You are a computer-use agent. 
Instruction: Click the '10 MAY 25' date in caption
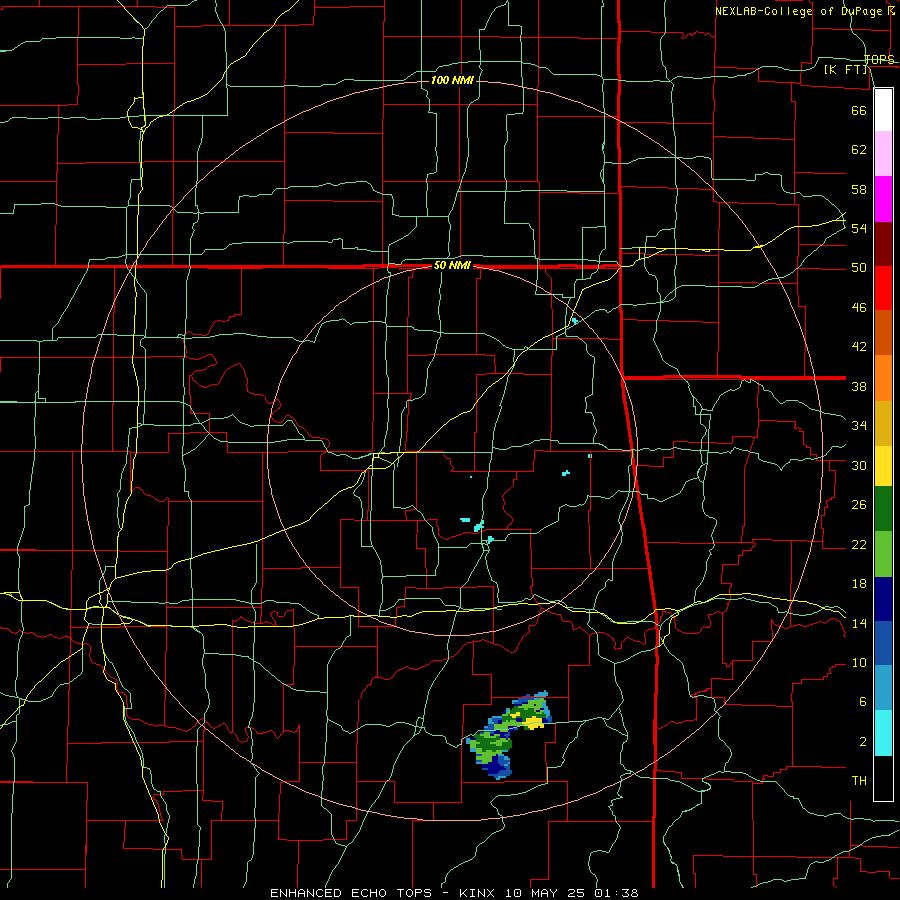tap(546, 893)
